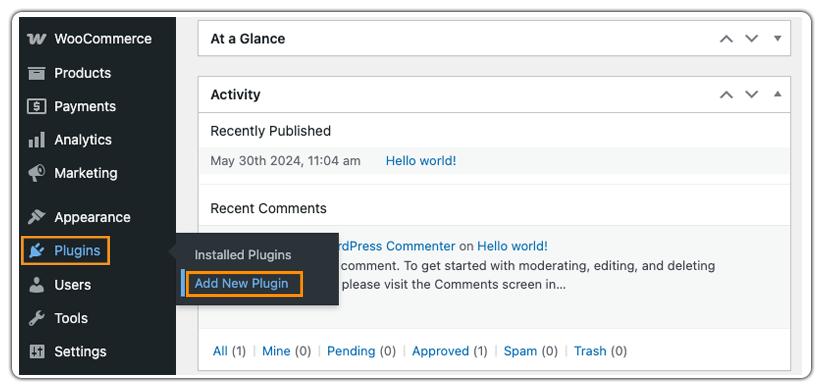Filter comments by Spam
Image resolution: width=822 pixels, height=391 pixels.
point(520,351)
